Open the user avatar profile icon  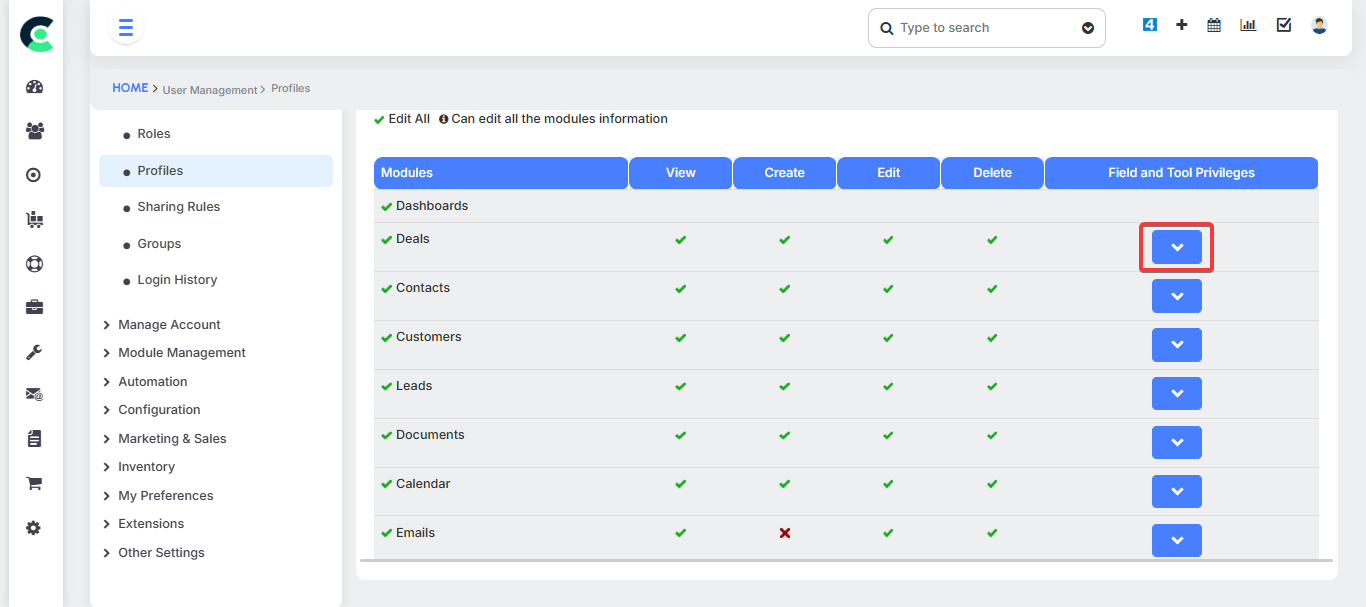click(x=1319, y=26)
